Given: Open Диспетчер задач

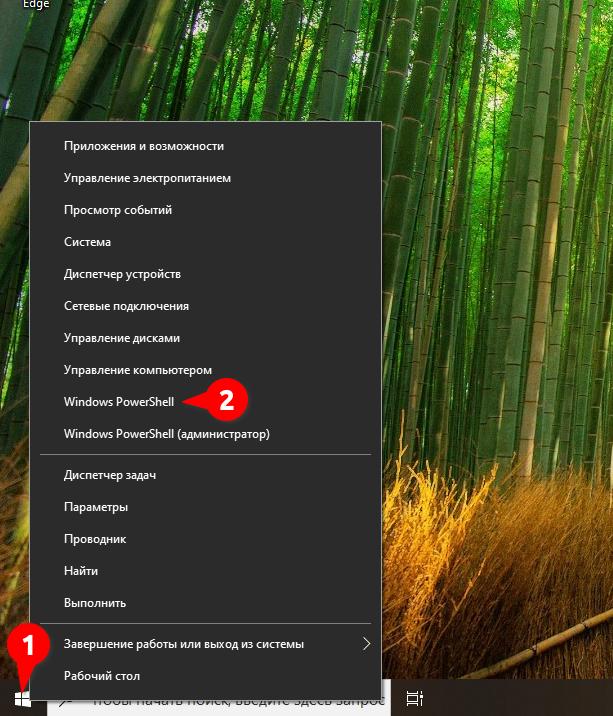Looking at the screenshot, I should coord(206,475).
